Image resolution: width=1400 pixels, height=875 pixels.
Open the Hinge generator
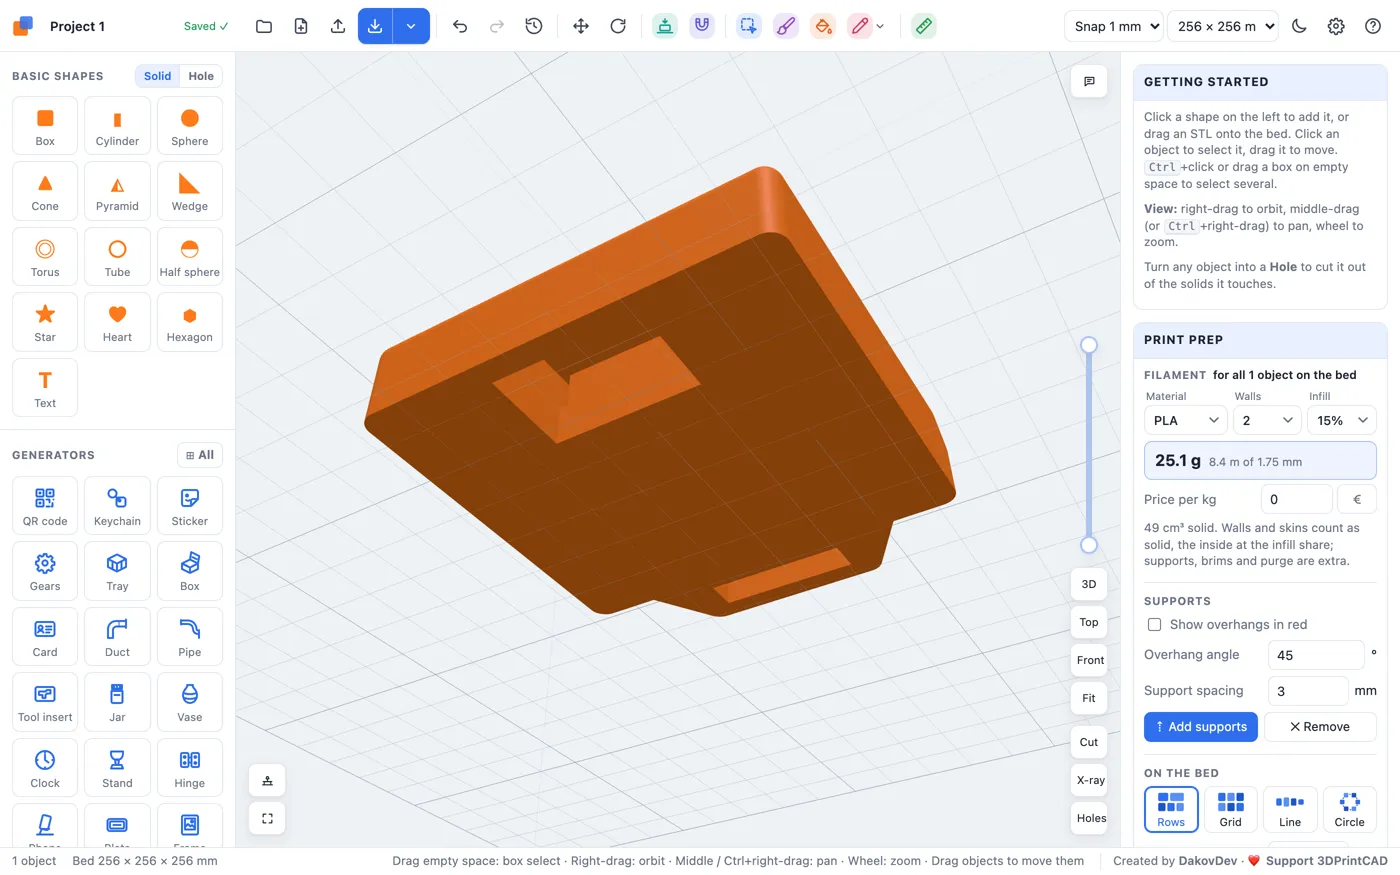pyautogui.click(x=190, y=768)
